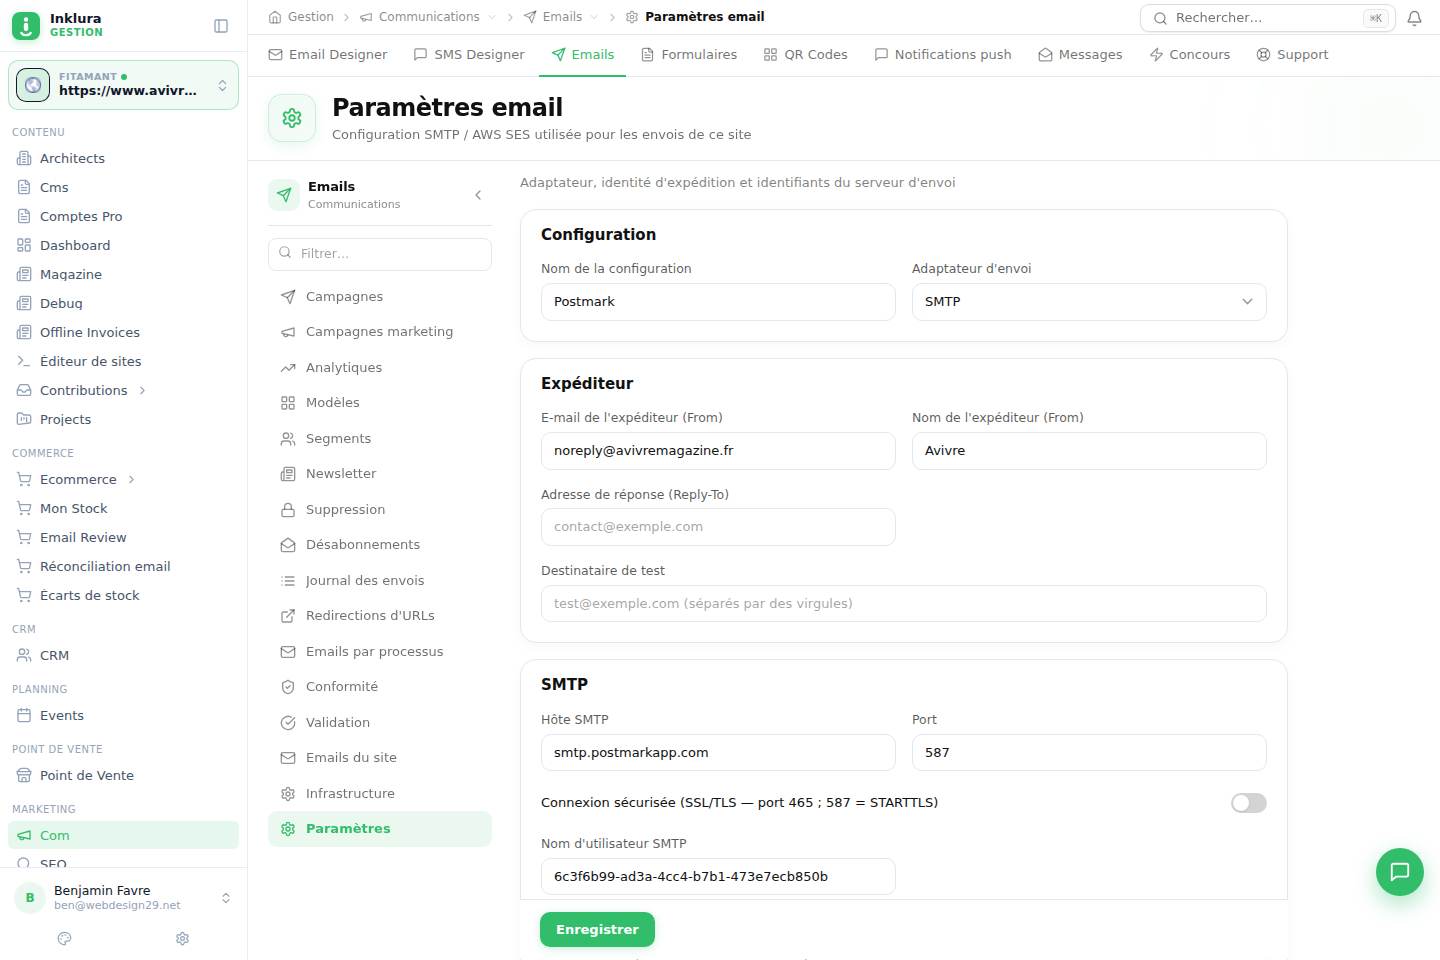Click the Adresse de réponse Reply-To field
The height and width of the screenshot is (960, 1440).
click(x=718, y=527)
